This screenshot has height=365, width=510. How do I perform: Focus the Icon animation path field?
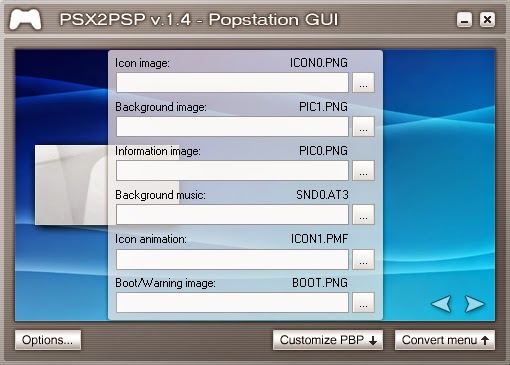(232, 259)
